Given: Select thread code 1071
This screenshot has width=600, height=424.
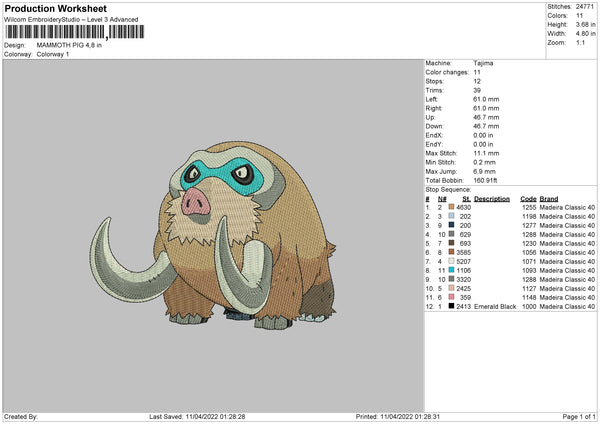Looking at the screenshot, I should tap(529, 261).
